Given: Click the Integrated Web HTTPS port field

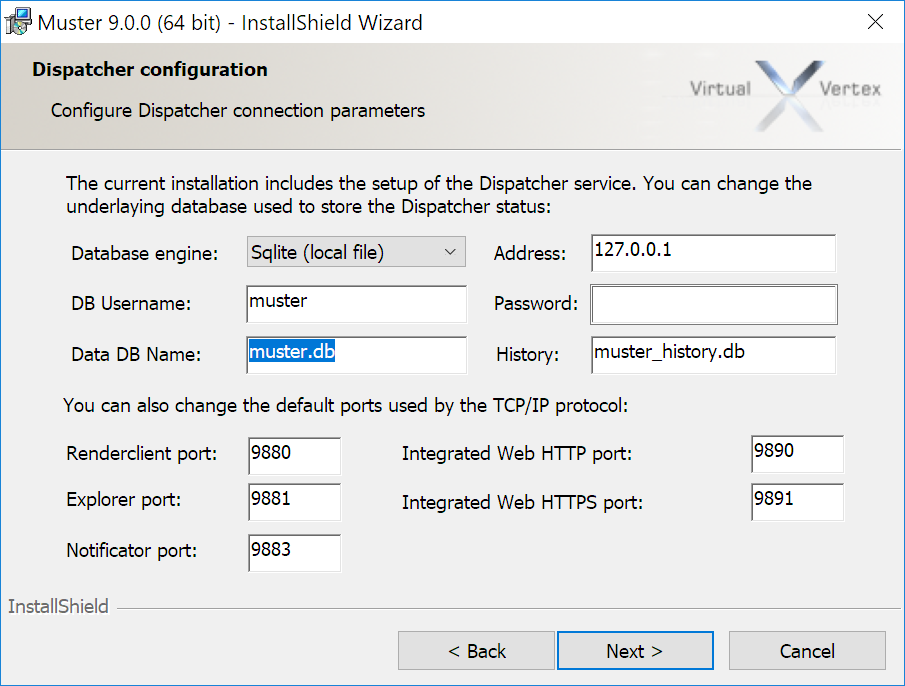Looking at the screenshot, I should 797,501.
